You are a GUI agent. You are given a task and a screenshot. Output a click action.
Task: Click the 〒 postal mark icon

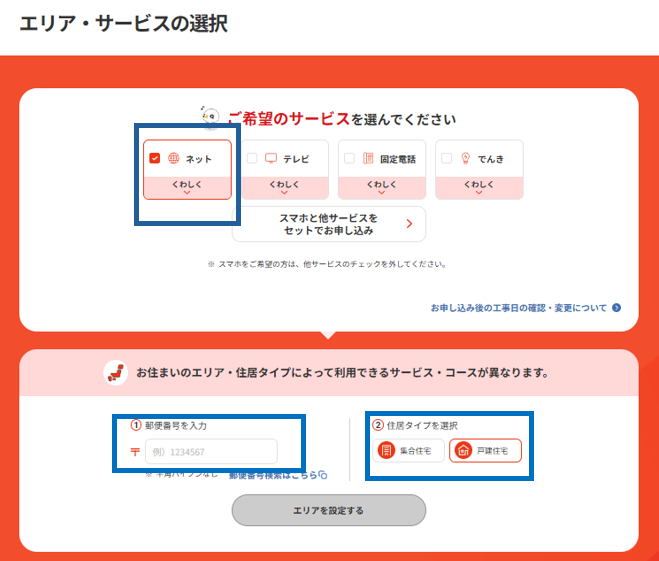click(135, 452)
